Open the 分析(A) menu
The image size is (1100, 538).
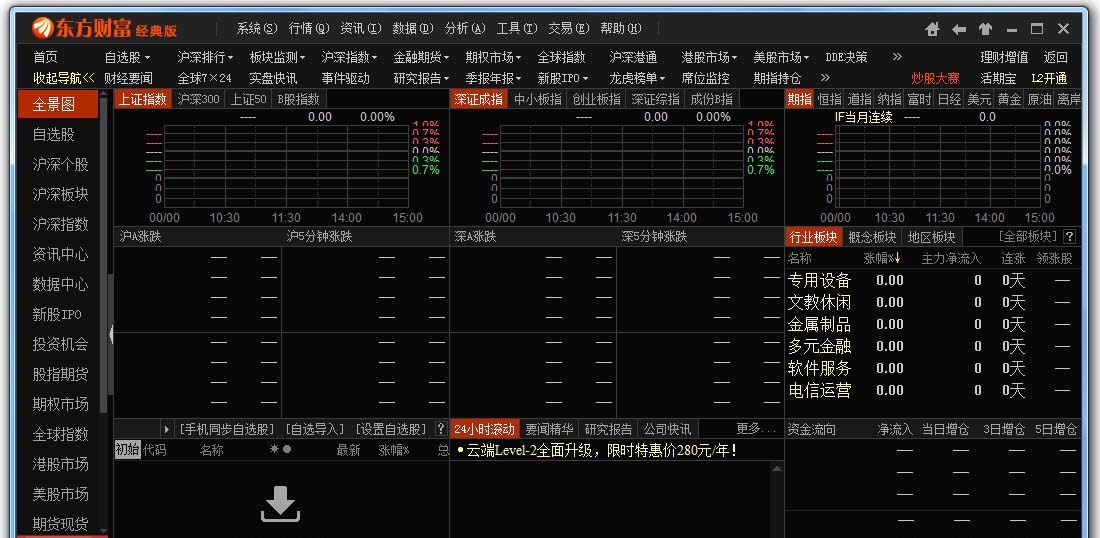point(465,28)
